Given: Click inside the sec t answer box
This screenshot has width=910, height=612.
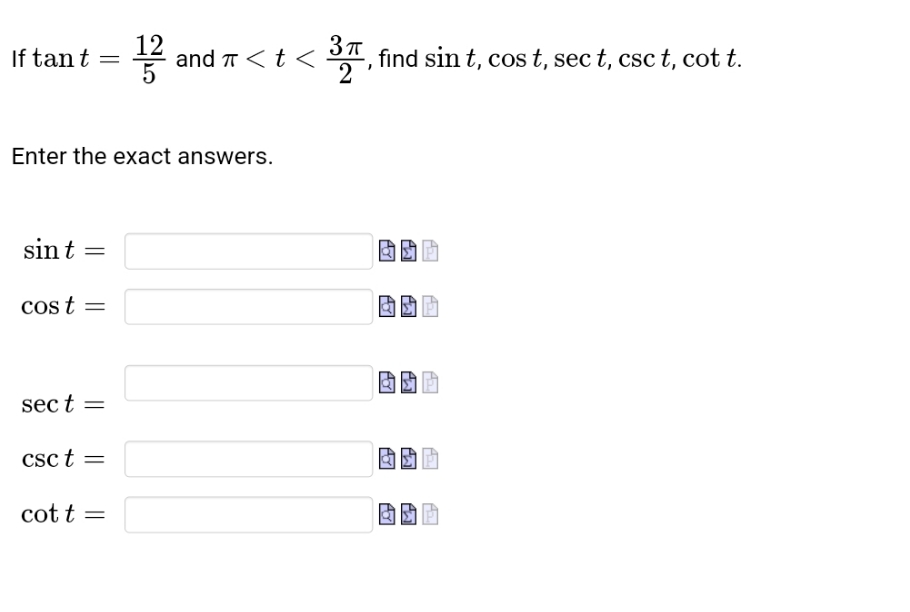Looking at the screenshot, I should click(248, 383).
